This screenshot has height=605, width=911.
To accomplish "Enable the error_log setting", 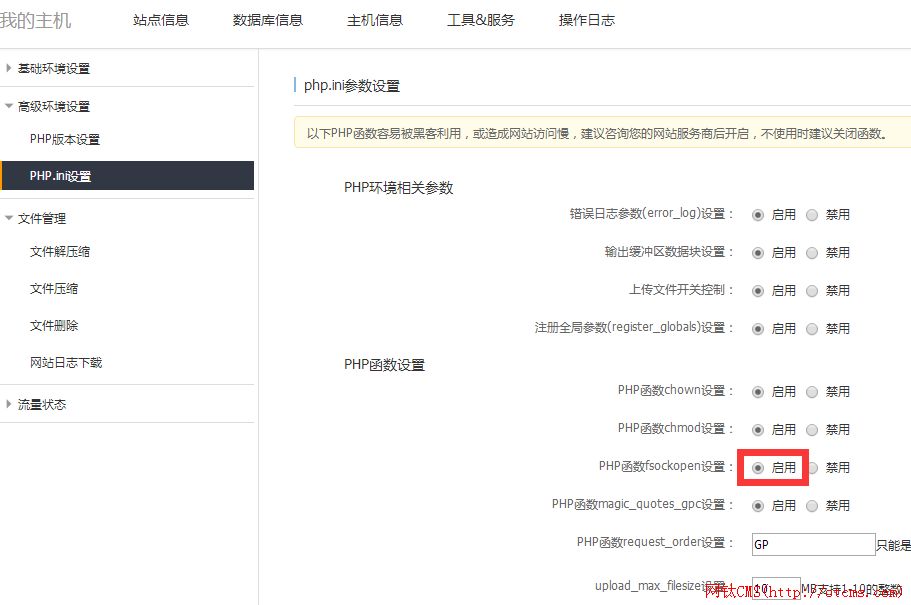I will tap(760, 214).
